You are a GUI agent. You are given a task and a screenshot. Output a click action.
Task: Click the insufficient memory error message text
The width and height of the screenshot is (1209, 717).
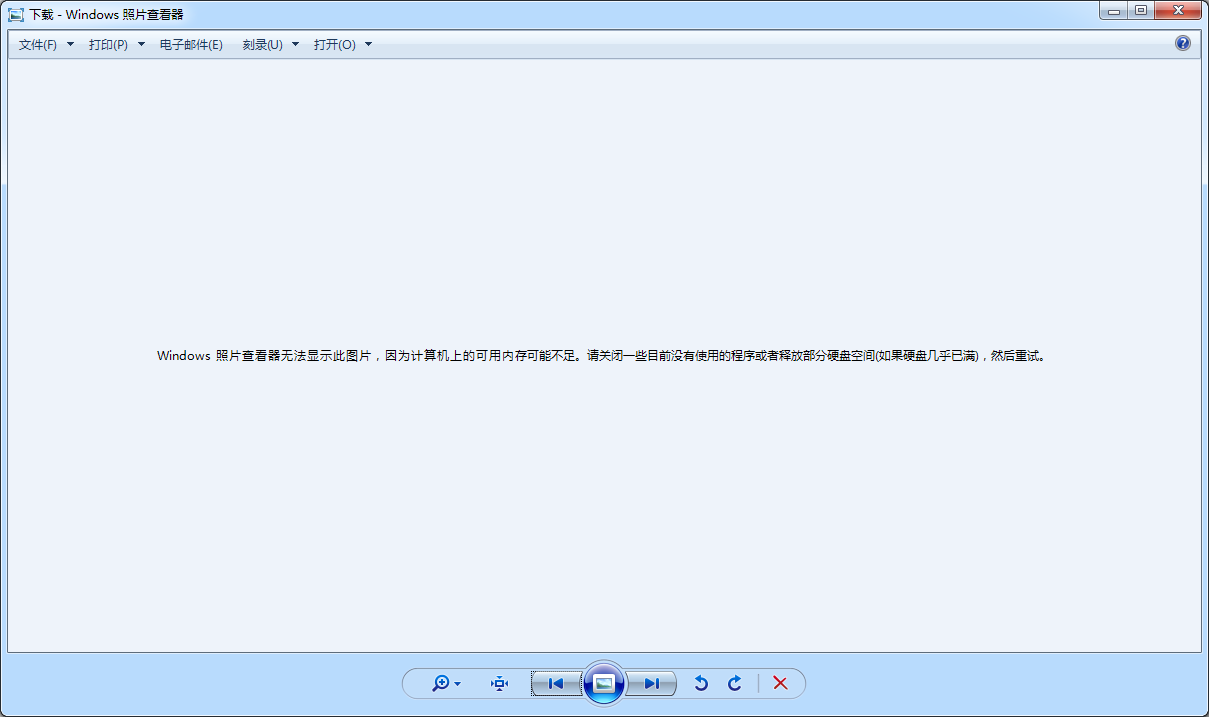point(602,355)
